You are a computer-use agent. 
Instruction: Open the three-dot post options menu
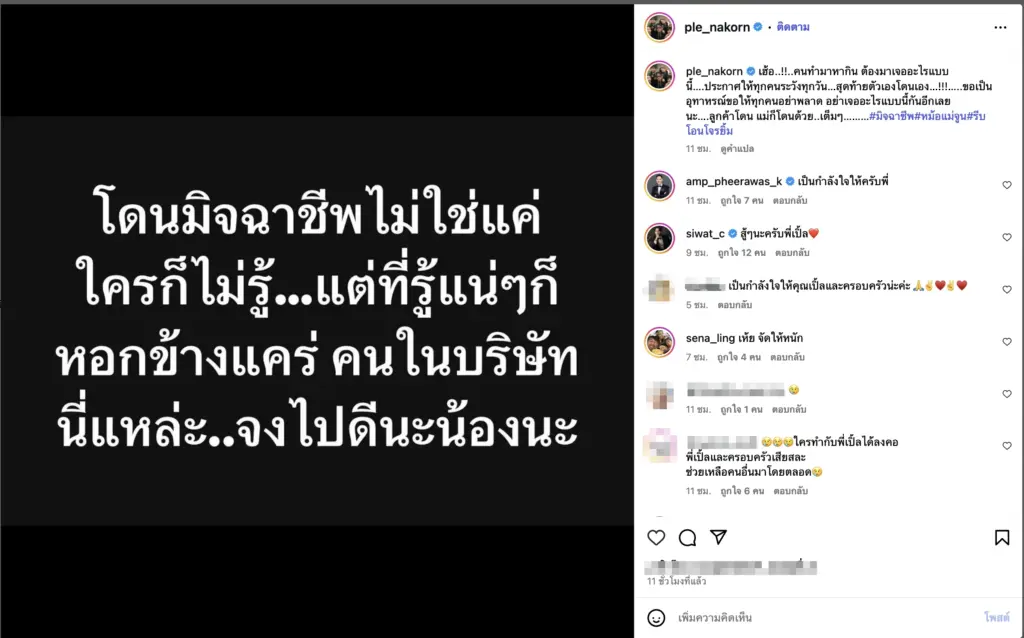[1000, 27]
